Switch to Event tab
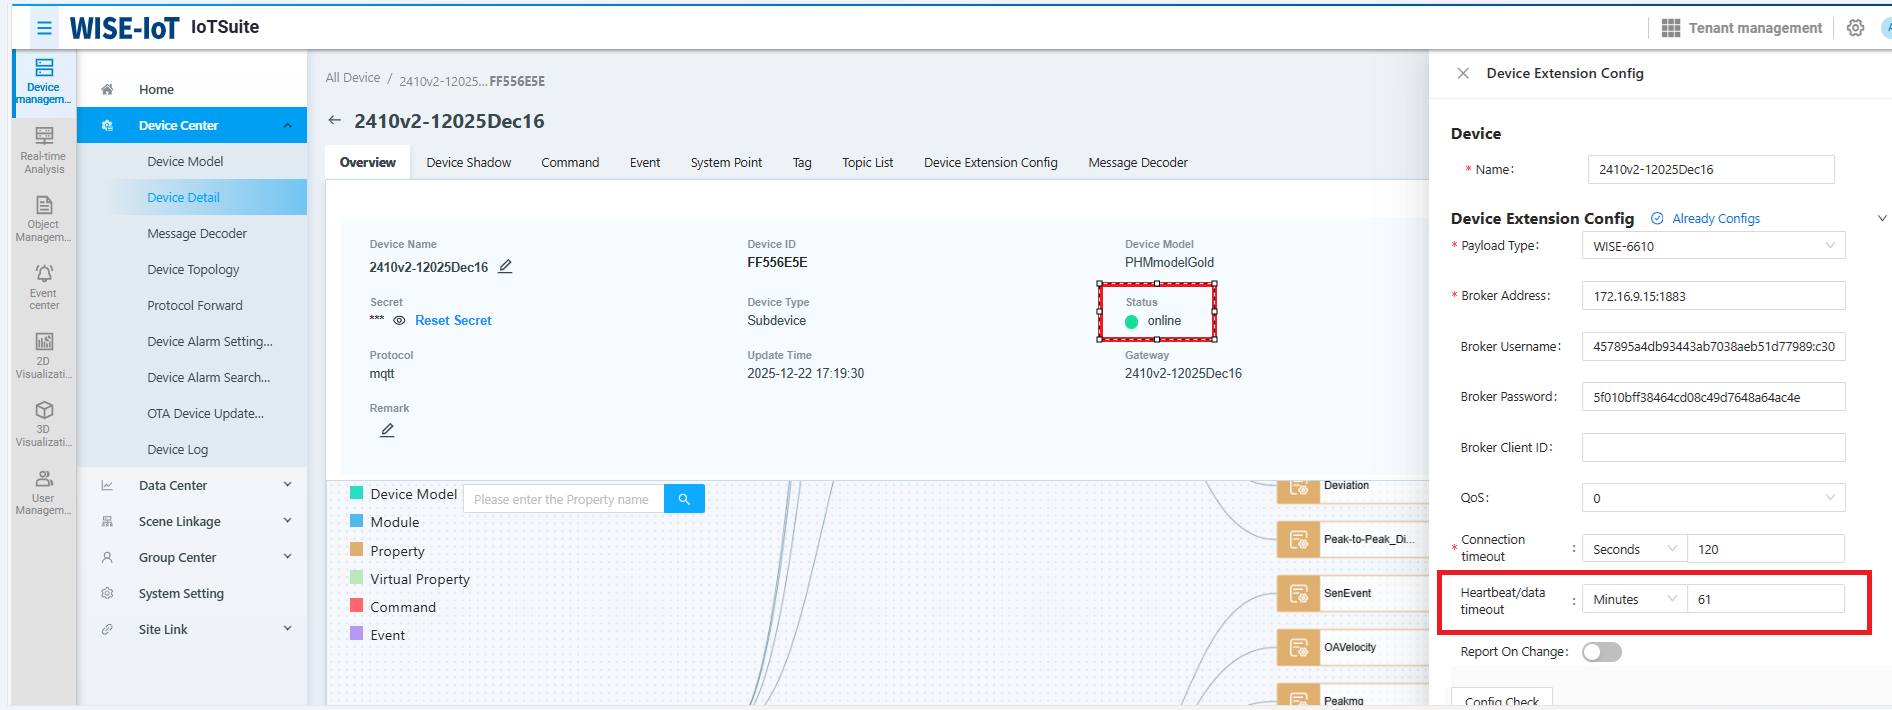 click(645, 162)
